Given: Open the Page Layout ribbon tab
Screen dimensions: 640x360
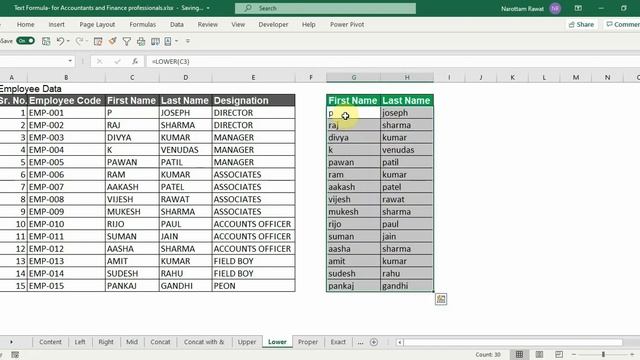Looking at the screenshot, I should point(97,24).
